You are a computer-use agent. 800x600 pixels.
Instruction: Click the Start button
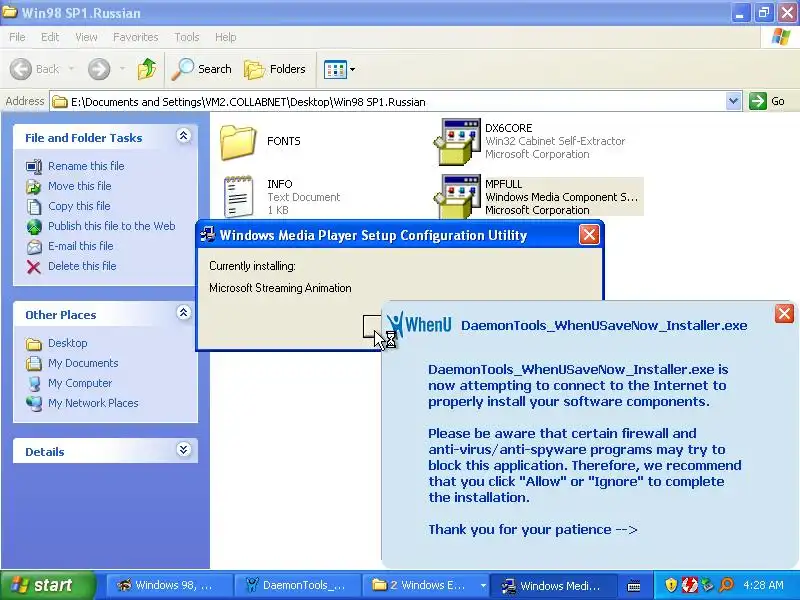coord(47,585)
